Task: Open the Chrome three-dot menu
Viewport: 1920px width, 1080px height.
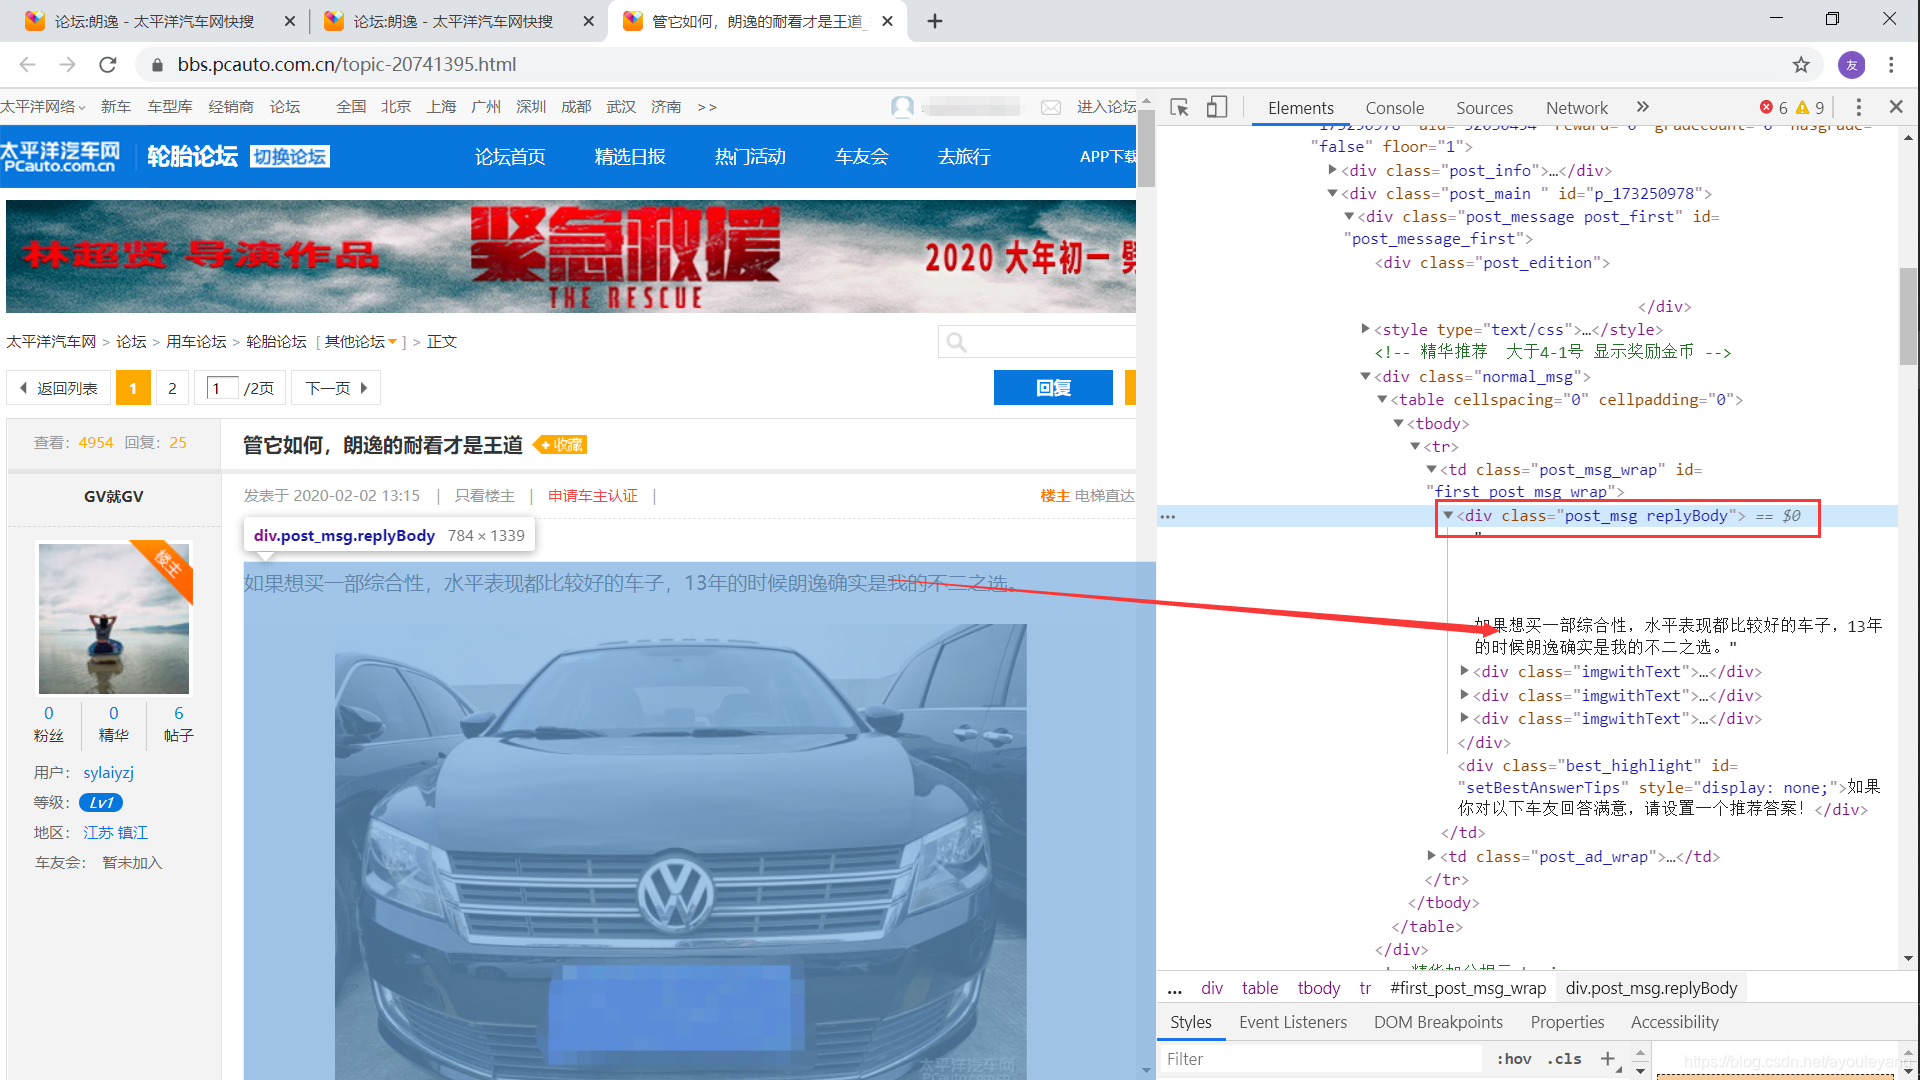Action: click(1891, 64)
